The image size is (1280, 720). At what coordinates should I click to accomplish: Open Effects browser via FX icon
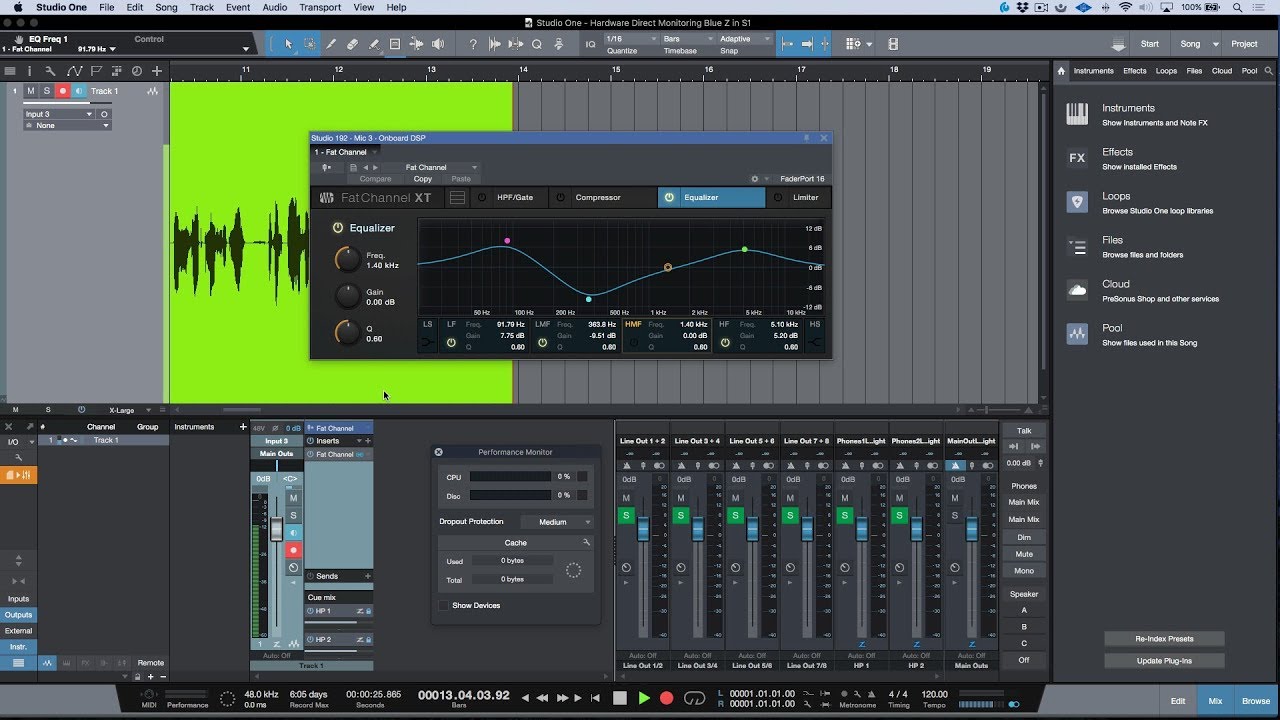(1077, 158)
